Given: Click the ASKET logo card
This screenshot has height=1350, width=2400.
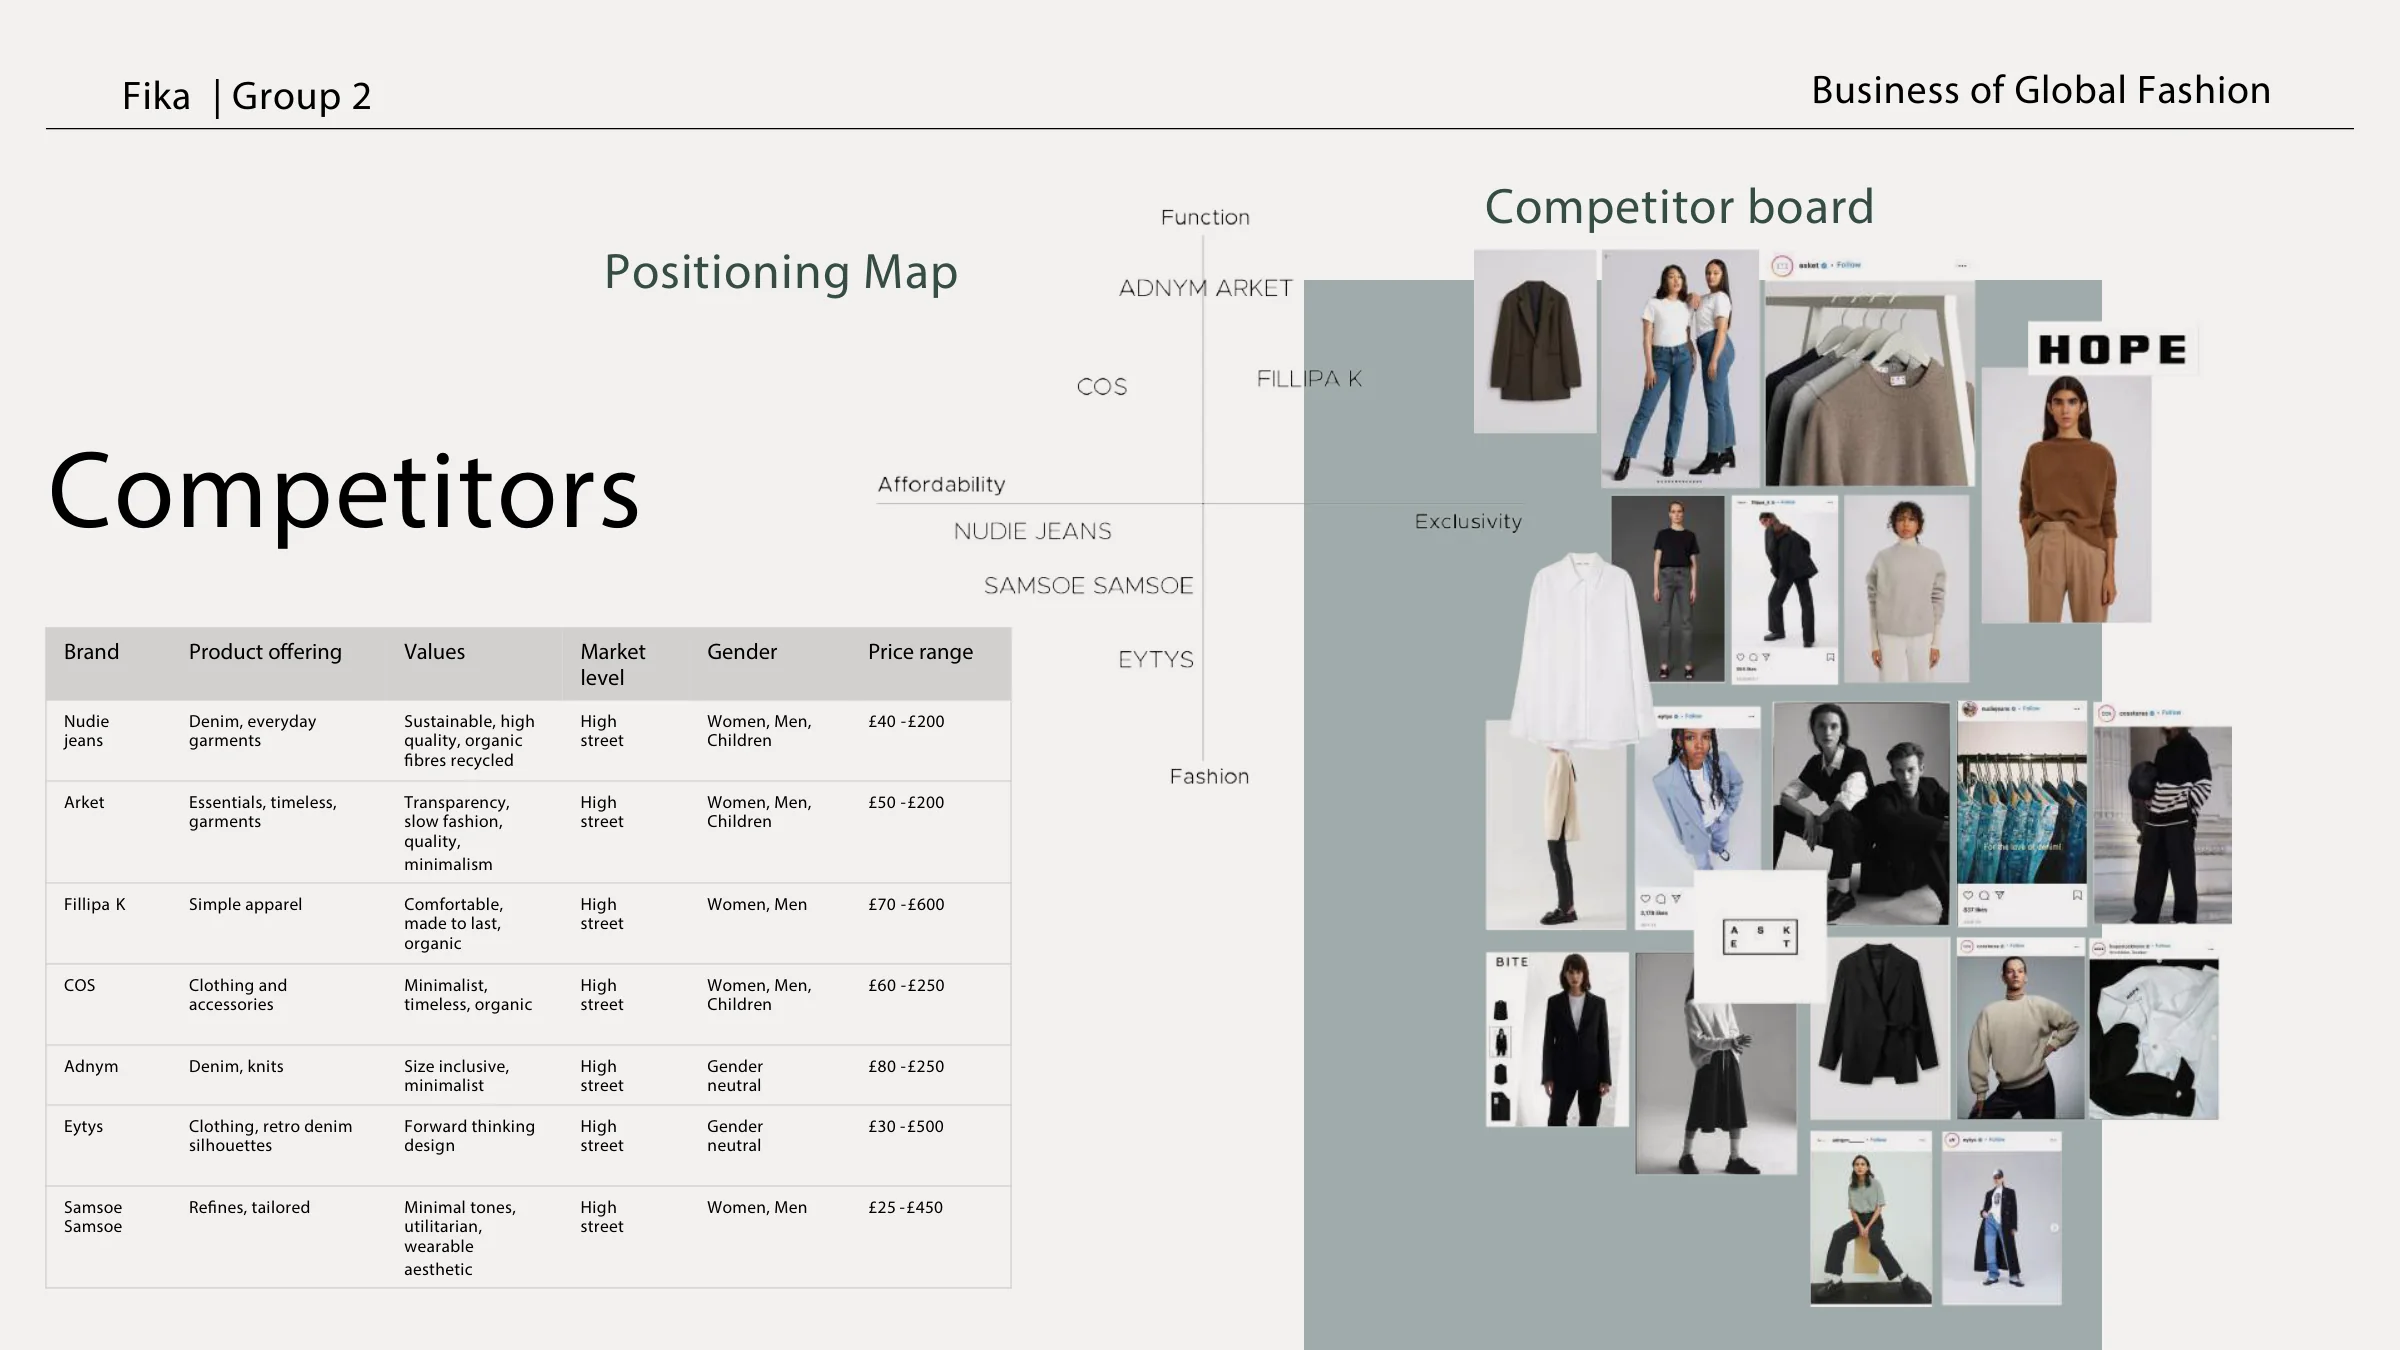Looking at the screenshot, I should click(x=1760, y=937).
